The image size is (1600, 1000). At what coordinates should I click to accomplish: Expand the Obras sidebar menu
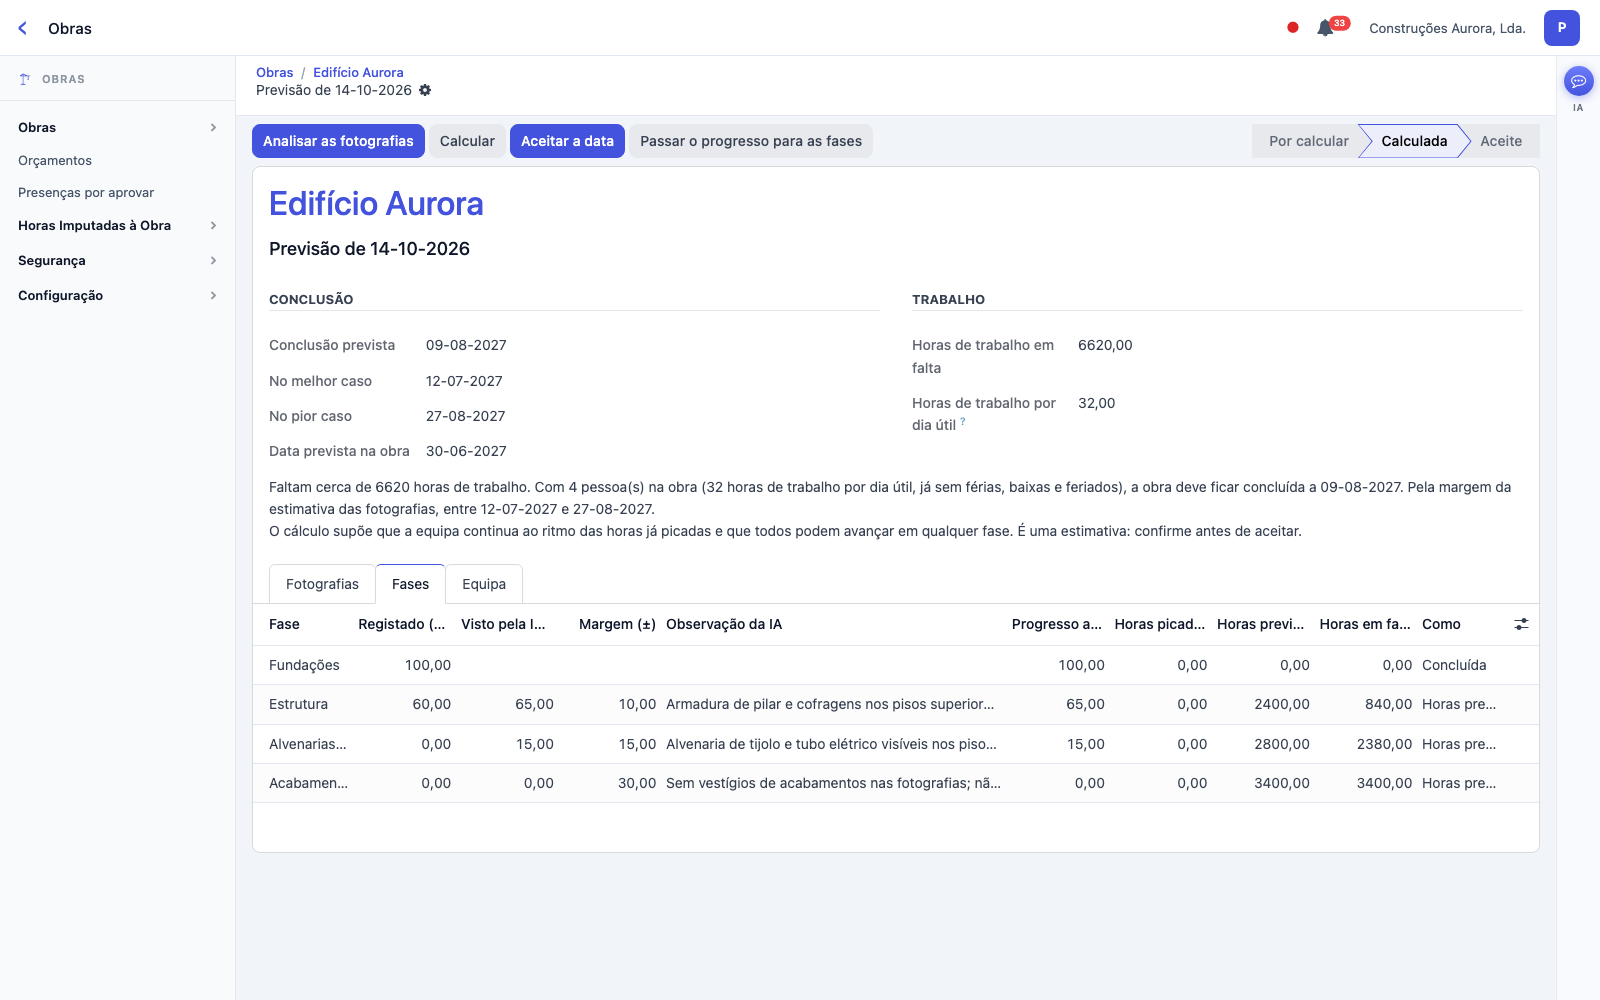118,127
